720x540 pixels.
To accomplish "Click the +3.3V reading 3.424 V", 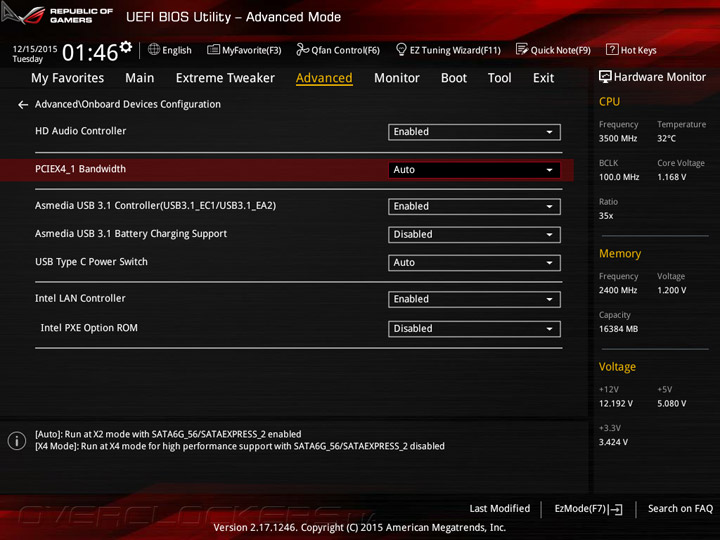I will pyautogui.click(x=613, y=443).
